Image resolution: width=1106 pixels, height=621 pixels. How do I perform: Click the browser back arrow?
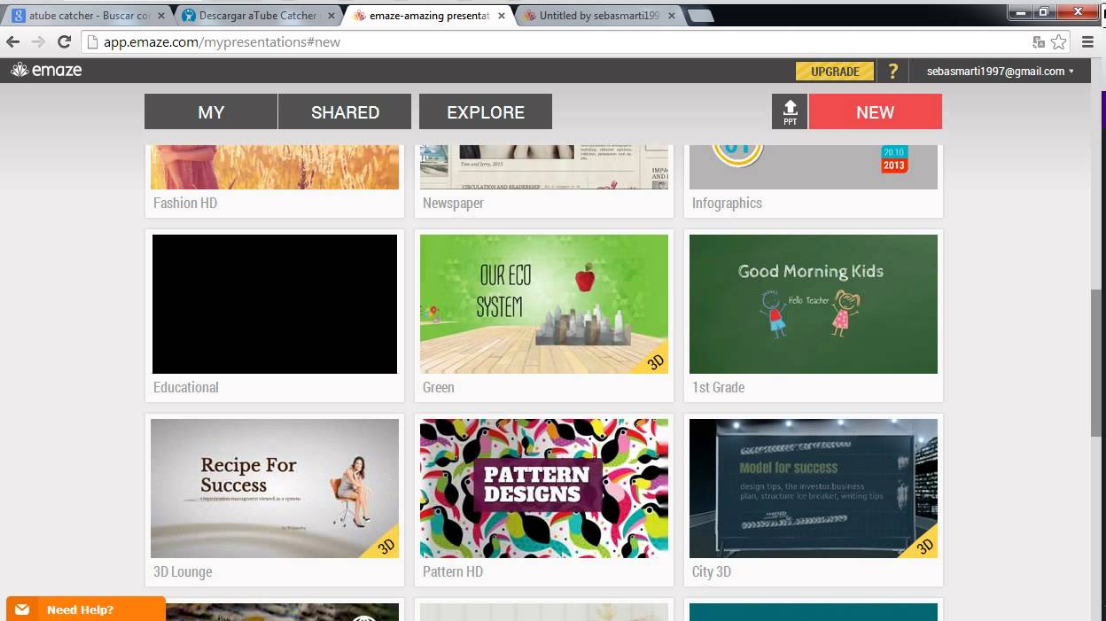tap(13, 42)
